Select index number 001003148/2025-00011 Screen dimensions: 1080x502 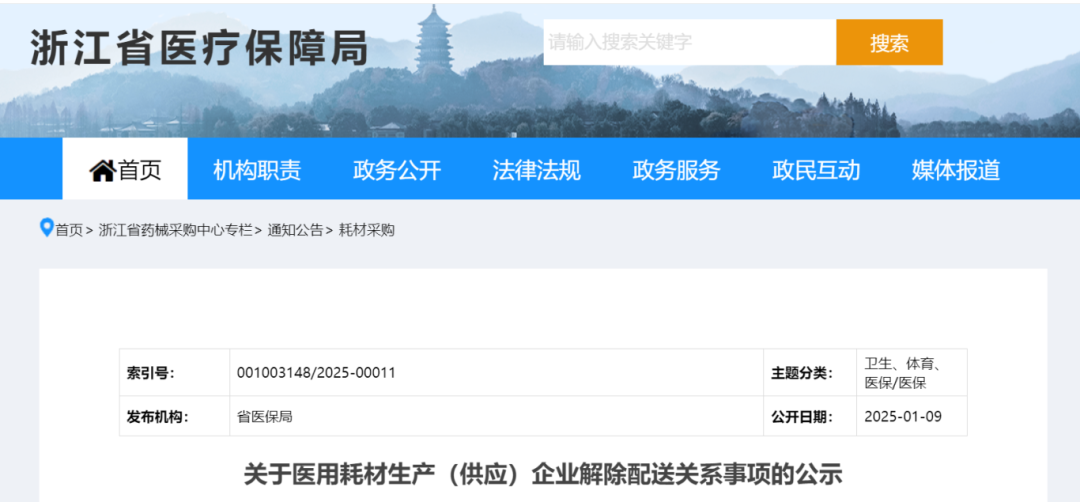click(316, 373)
